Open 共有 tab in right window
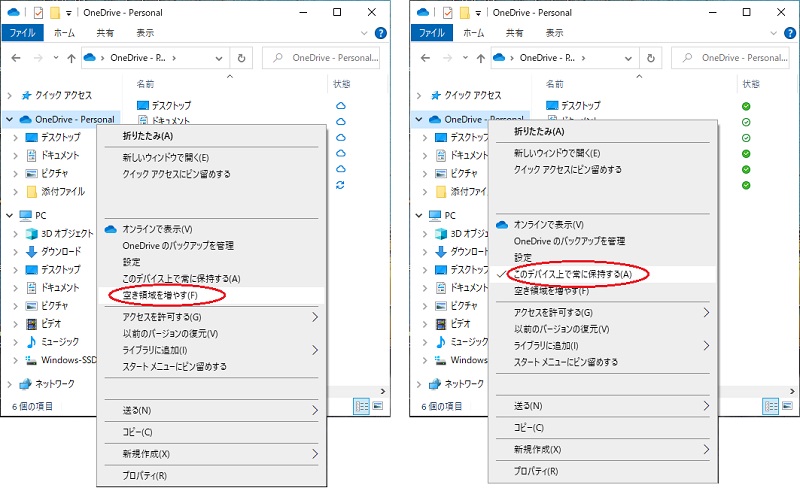This screenshot has height=488, width=800. [514, 33]
